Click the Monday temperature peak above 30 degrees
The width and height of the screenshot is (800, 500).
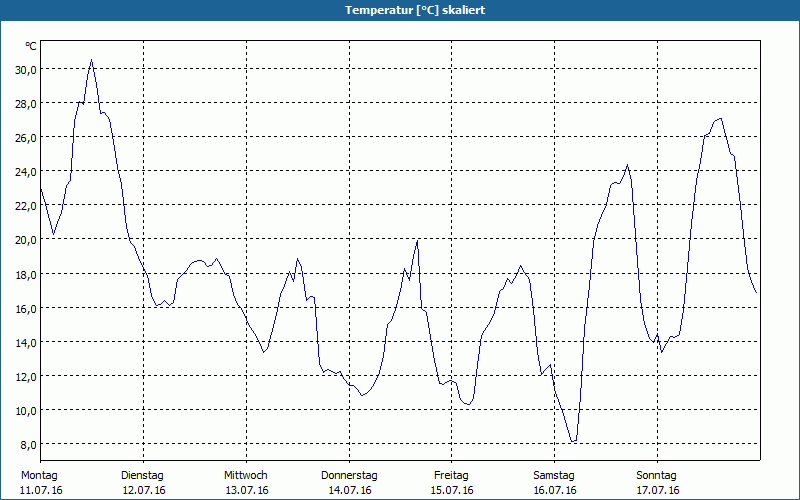click(91, 60)
